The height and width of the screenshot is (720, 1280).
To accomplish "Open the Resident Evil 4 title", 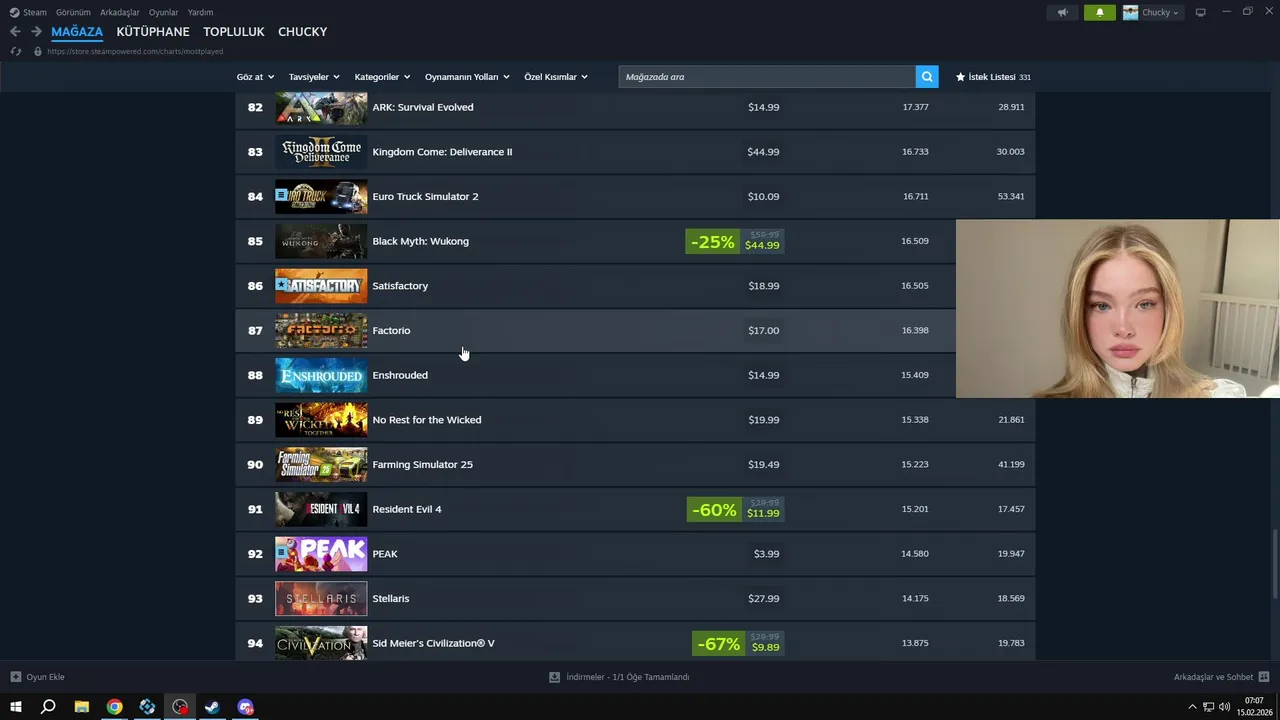I will click(x=406, y=509).
